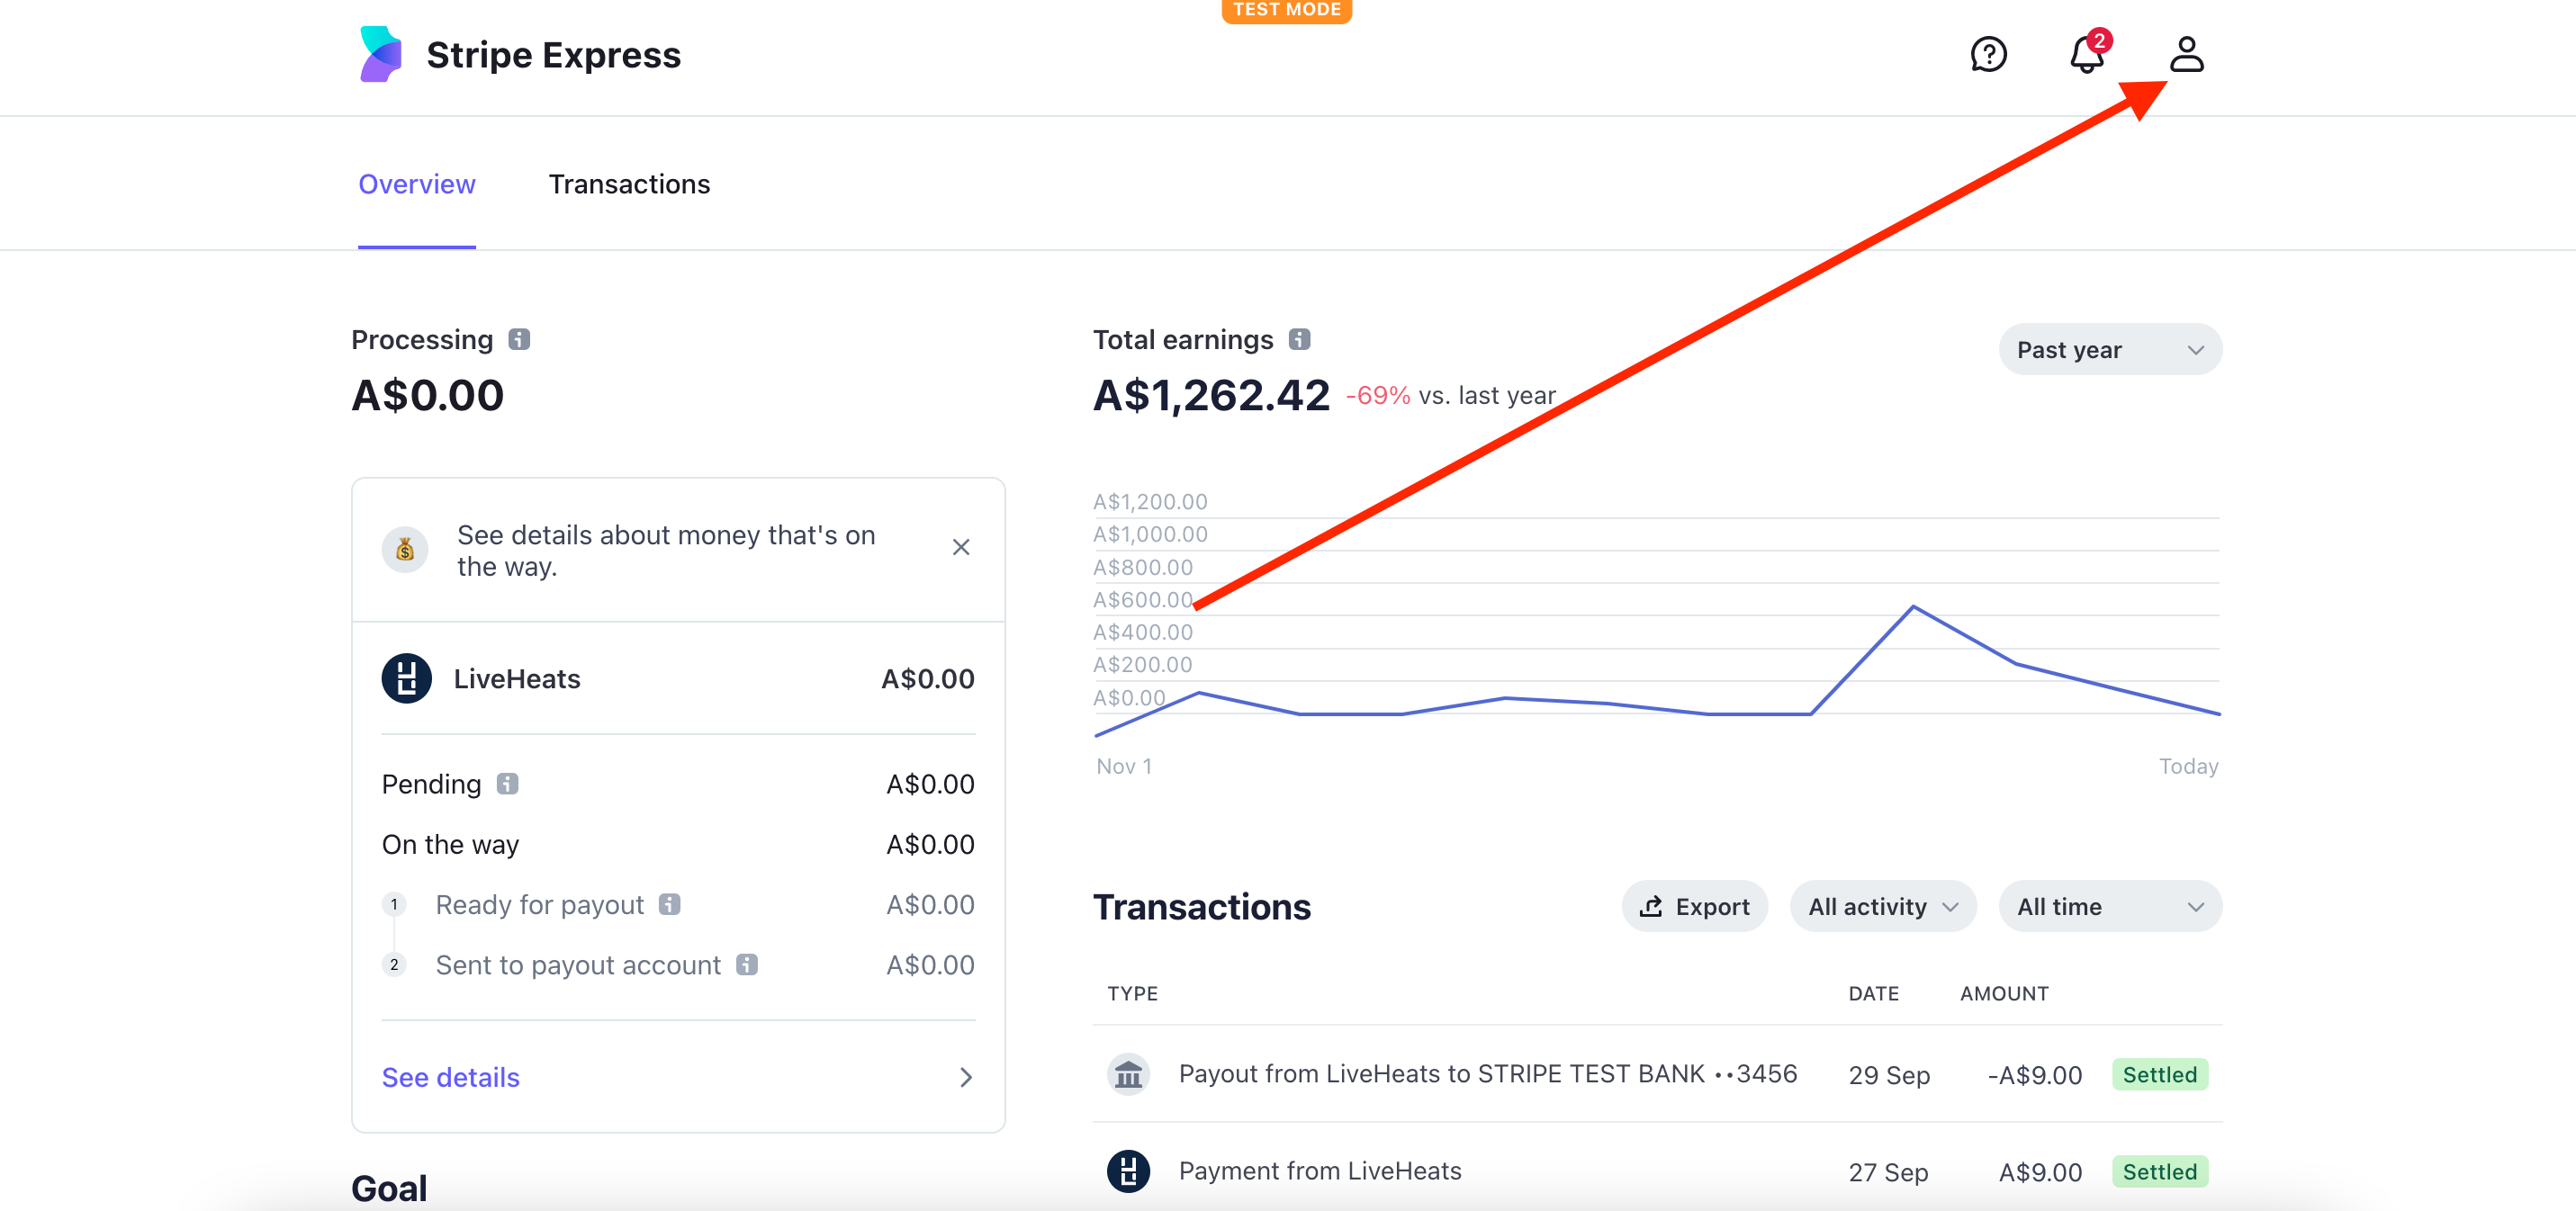Viewport: 2576px width, 1211px height.
Task: Click the step 1 marker for Ready for payout
Action: coord(394,904)
